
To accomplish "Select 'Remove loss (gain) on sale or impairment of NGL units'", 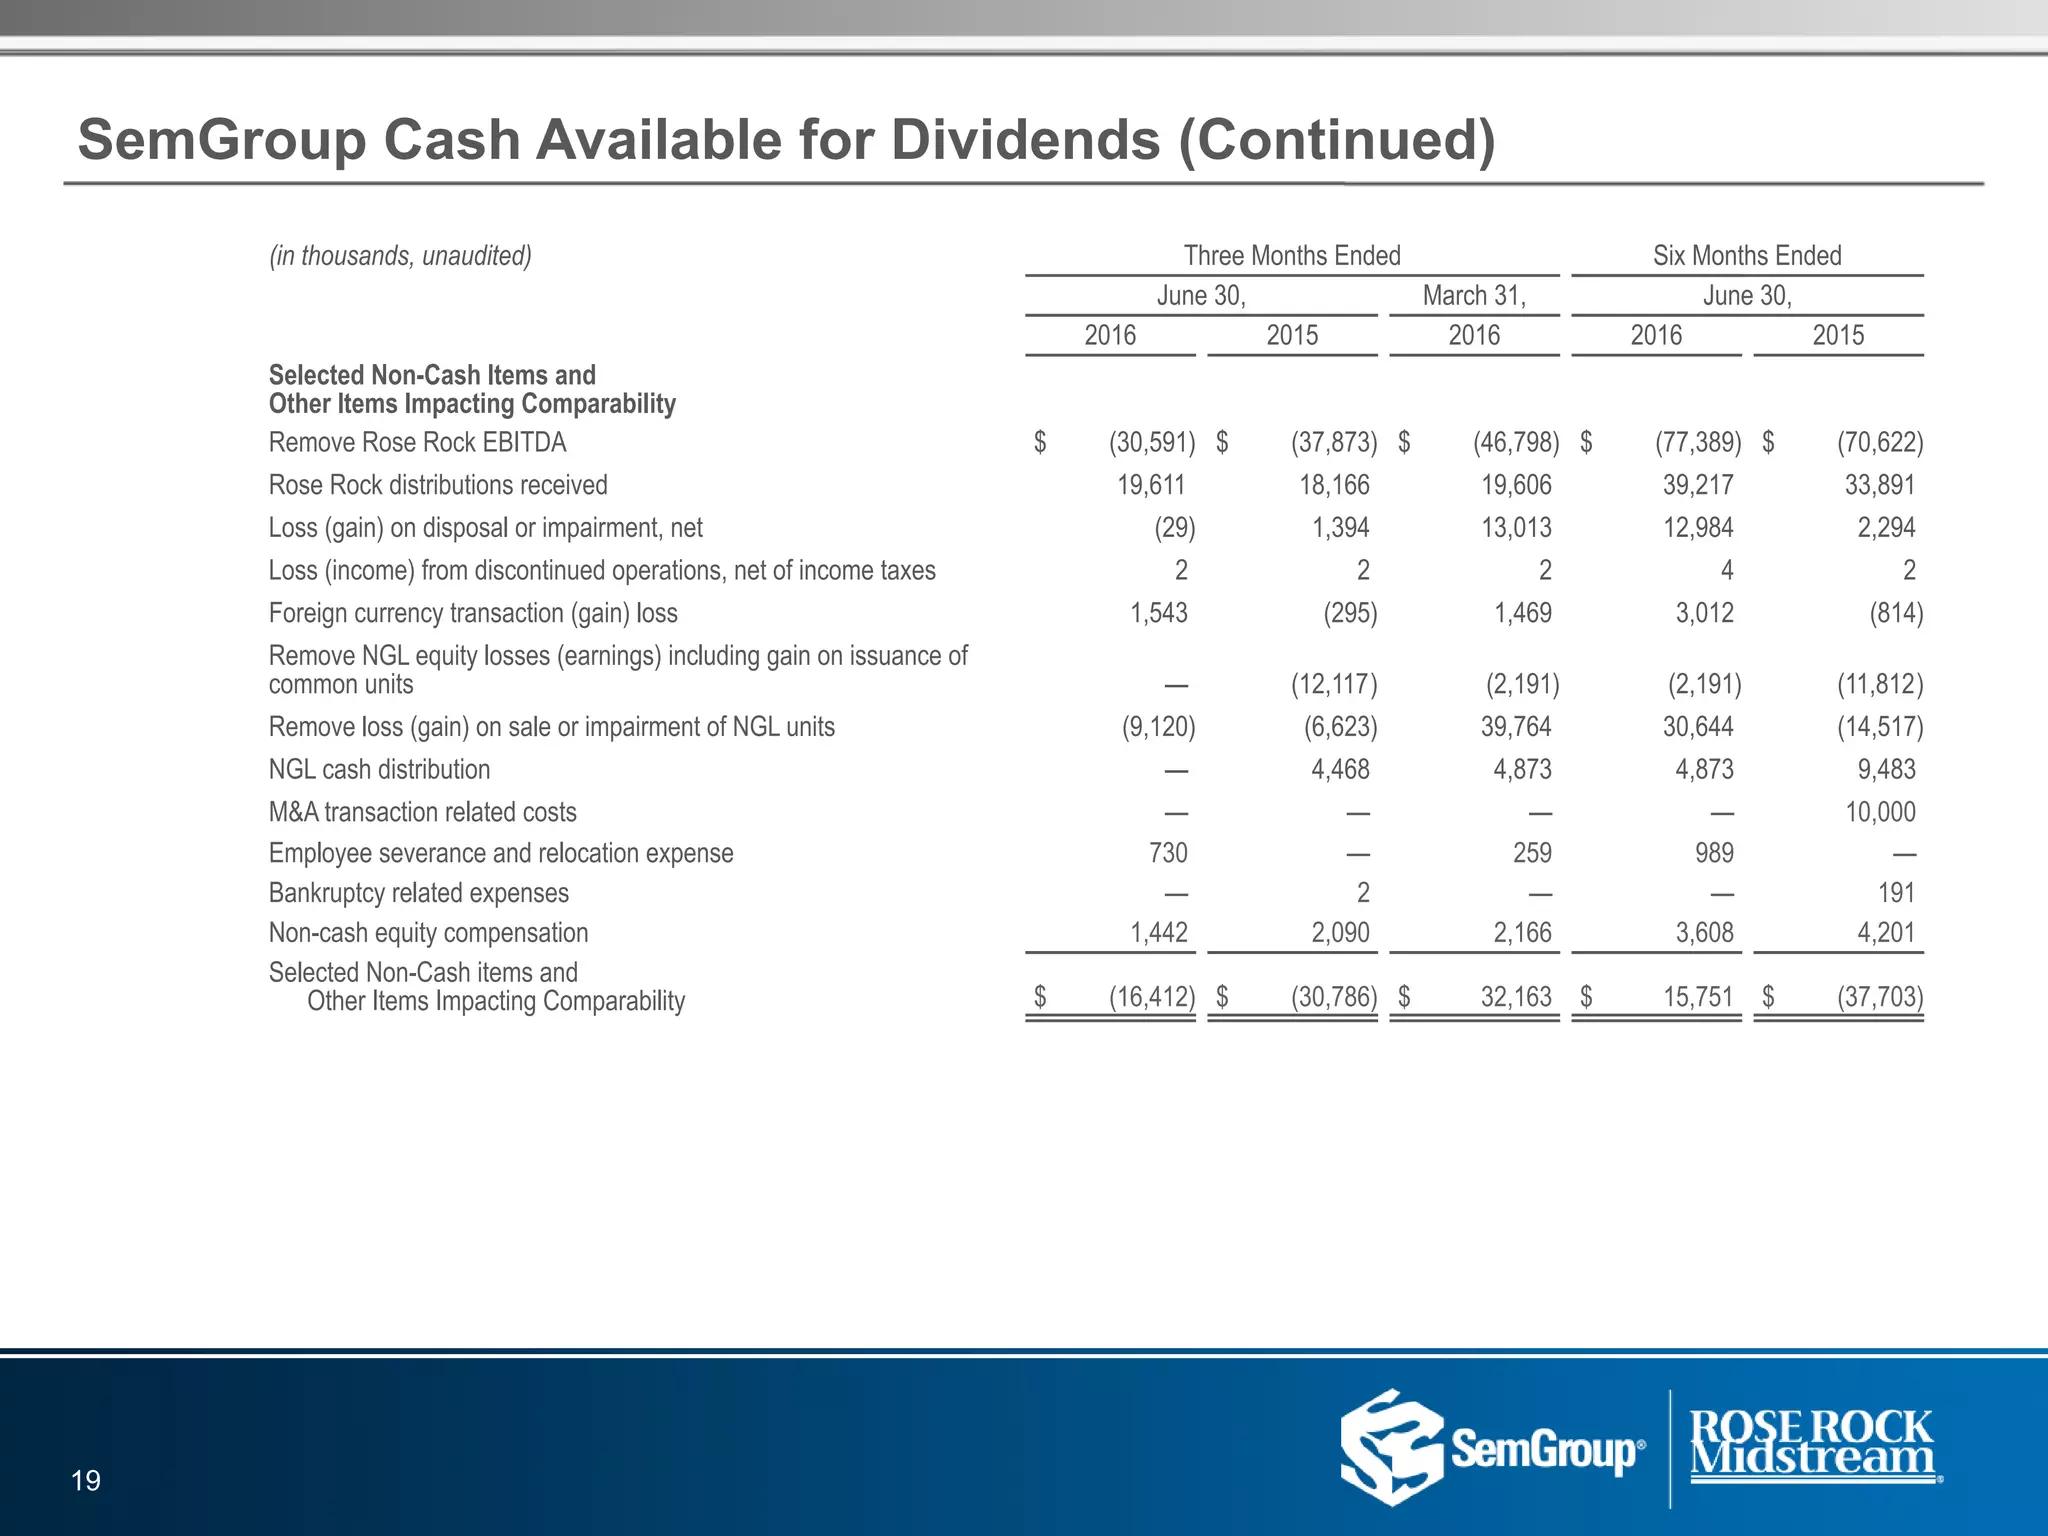I will point(551,727).
